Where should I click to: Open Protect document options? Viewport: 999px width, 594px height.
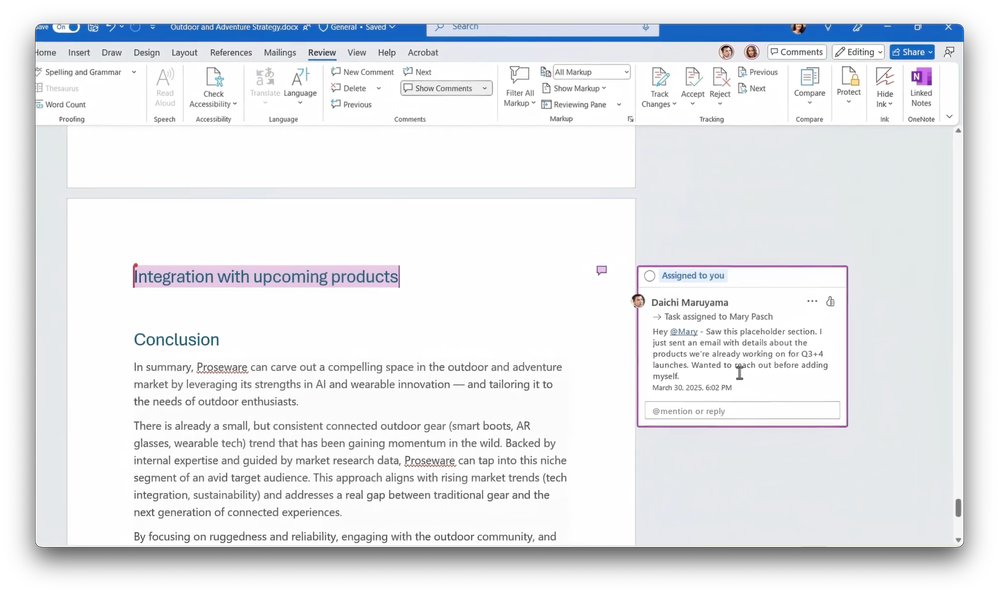tap(849, 85)
